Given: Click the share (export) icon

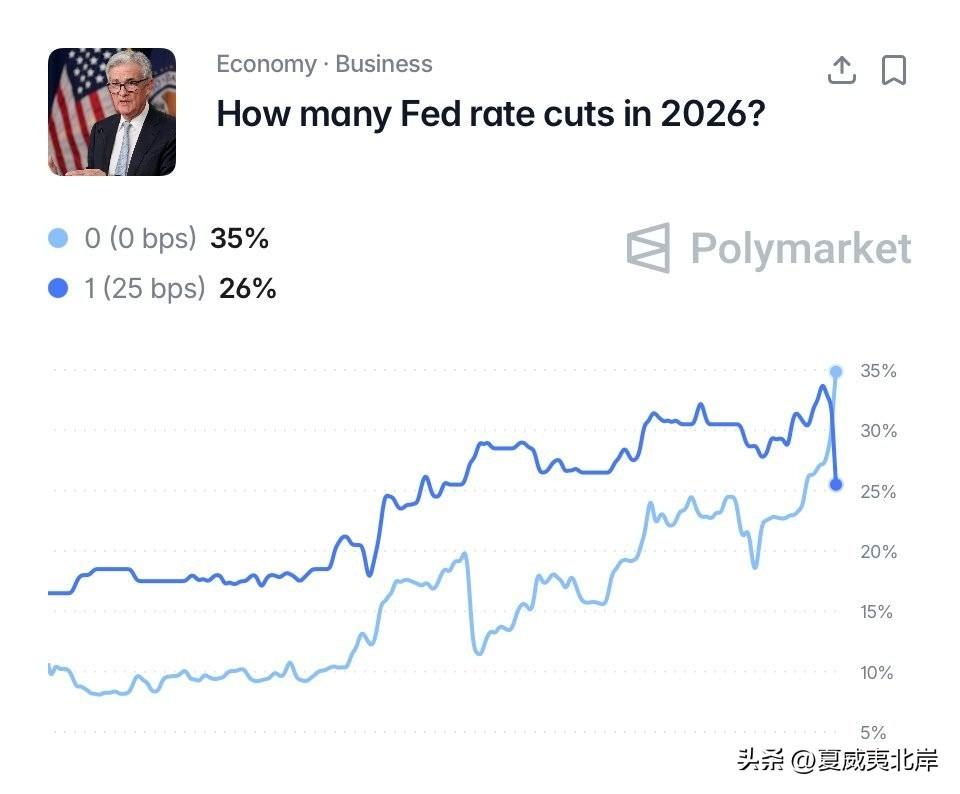Looking at the screenshot, I should pyautogui.click(x=841, y=70).
